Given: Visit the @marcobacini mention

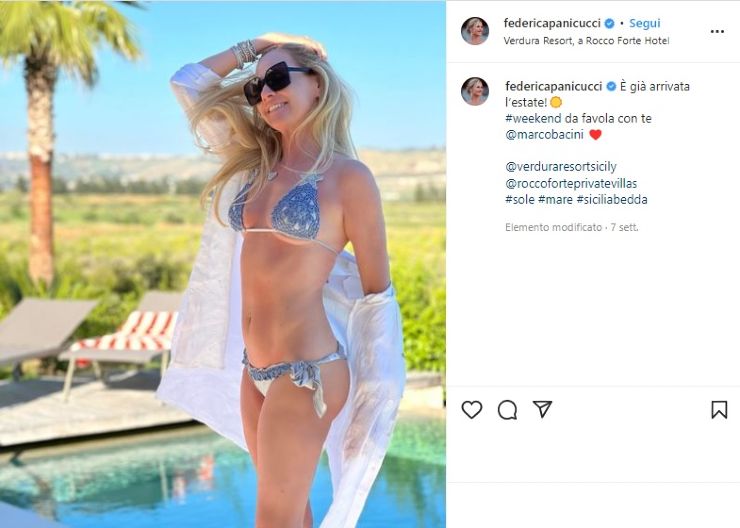Looking at the screenshot, I should [545, 134].
